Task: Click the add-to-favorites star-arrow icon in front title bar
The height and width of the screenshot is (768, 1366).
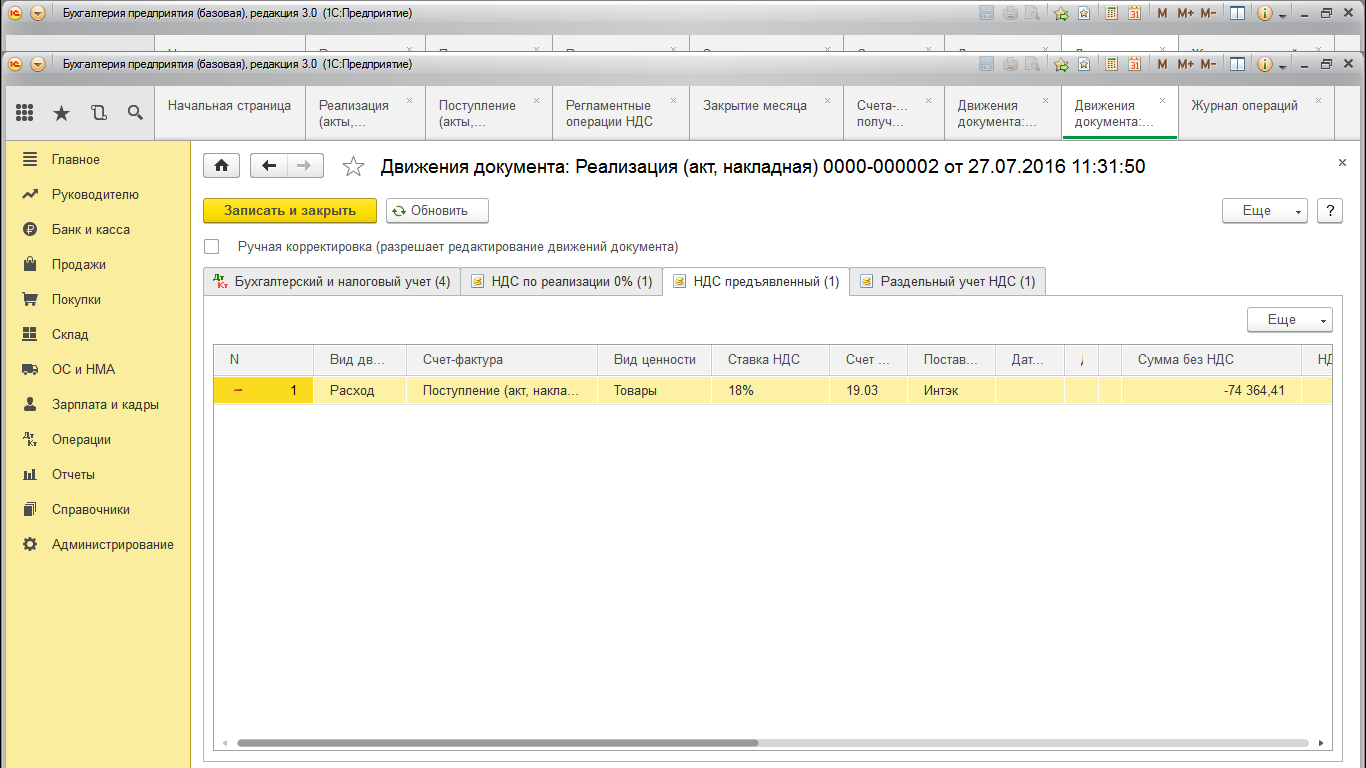Action: 1061,64
